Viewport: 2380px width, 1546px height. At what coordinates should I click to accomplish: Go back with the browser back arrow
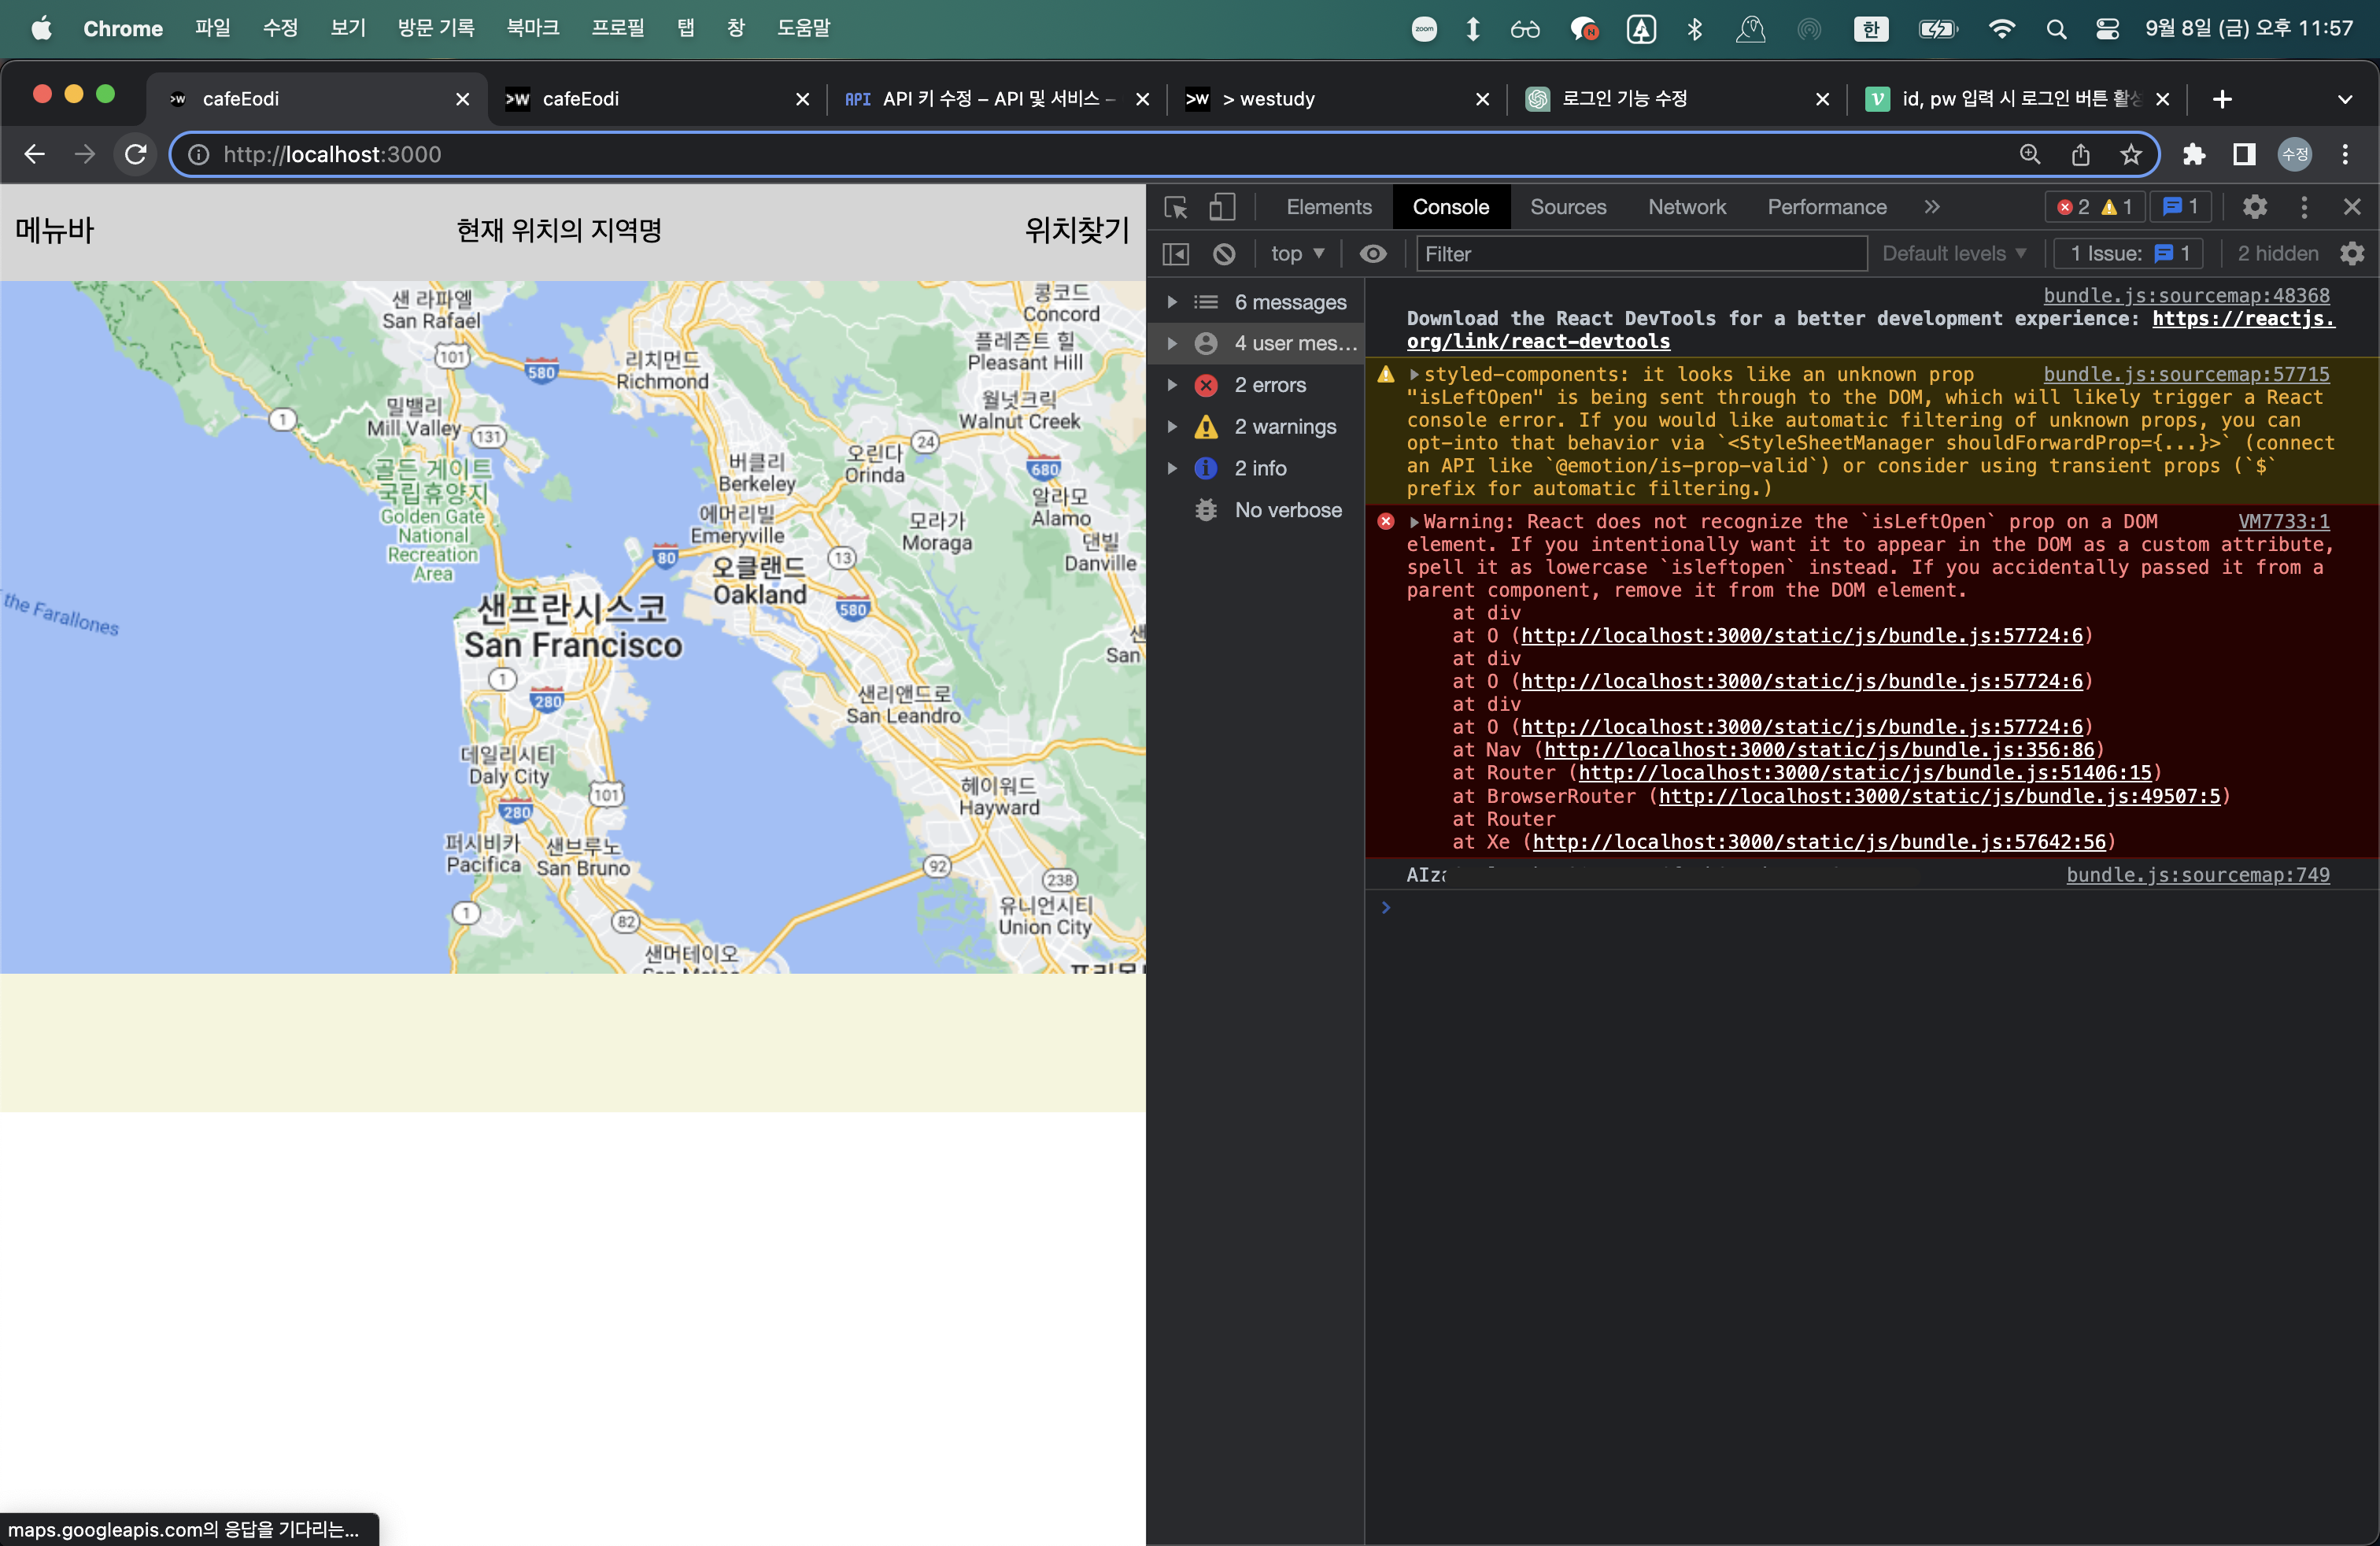(x=35, y=154)
